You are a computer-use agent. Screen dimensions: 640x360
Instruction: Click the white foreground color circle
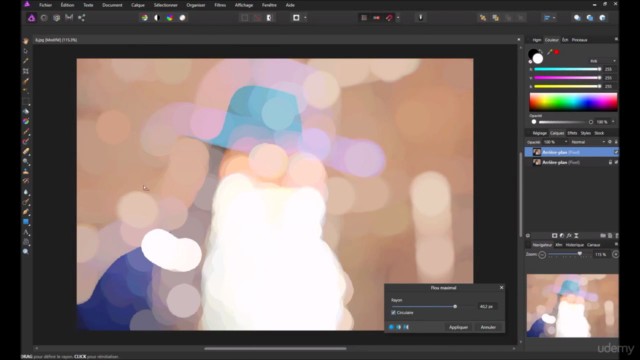coord(538,59)
